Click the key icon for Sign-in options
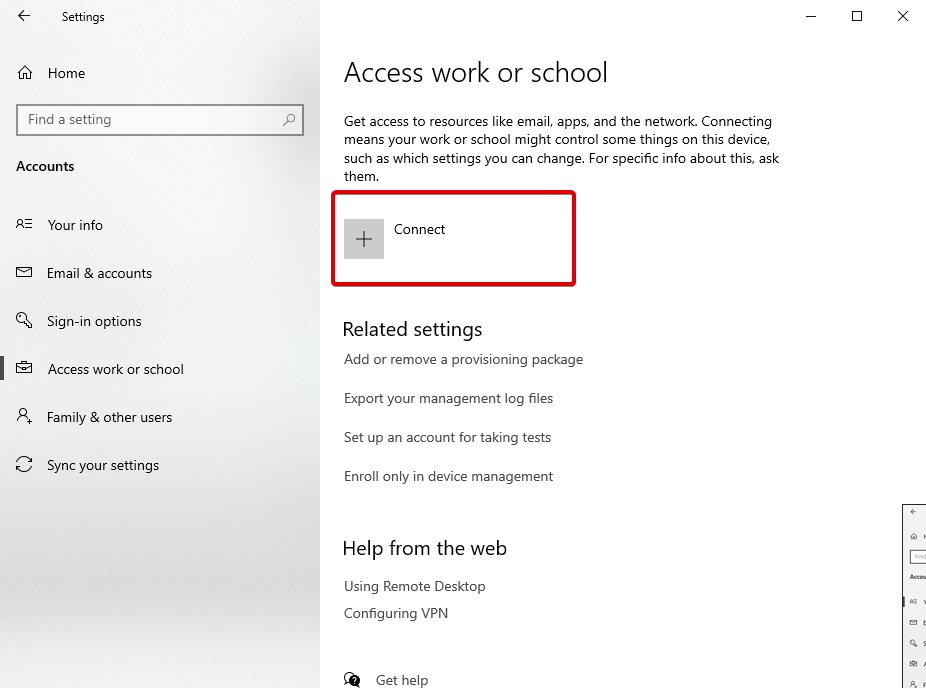This screenshot has height=688, width=926. tap(24, 320)
